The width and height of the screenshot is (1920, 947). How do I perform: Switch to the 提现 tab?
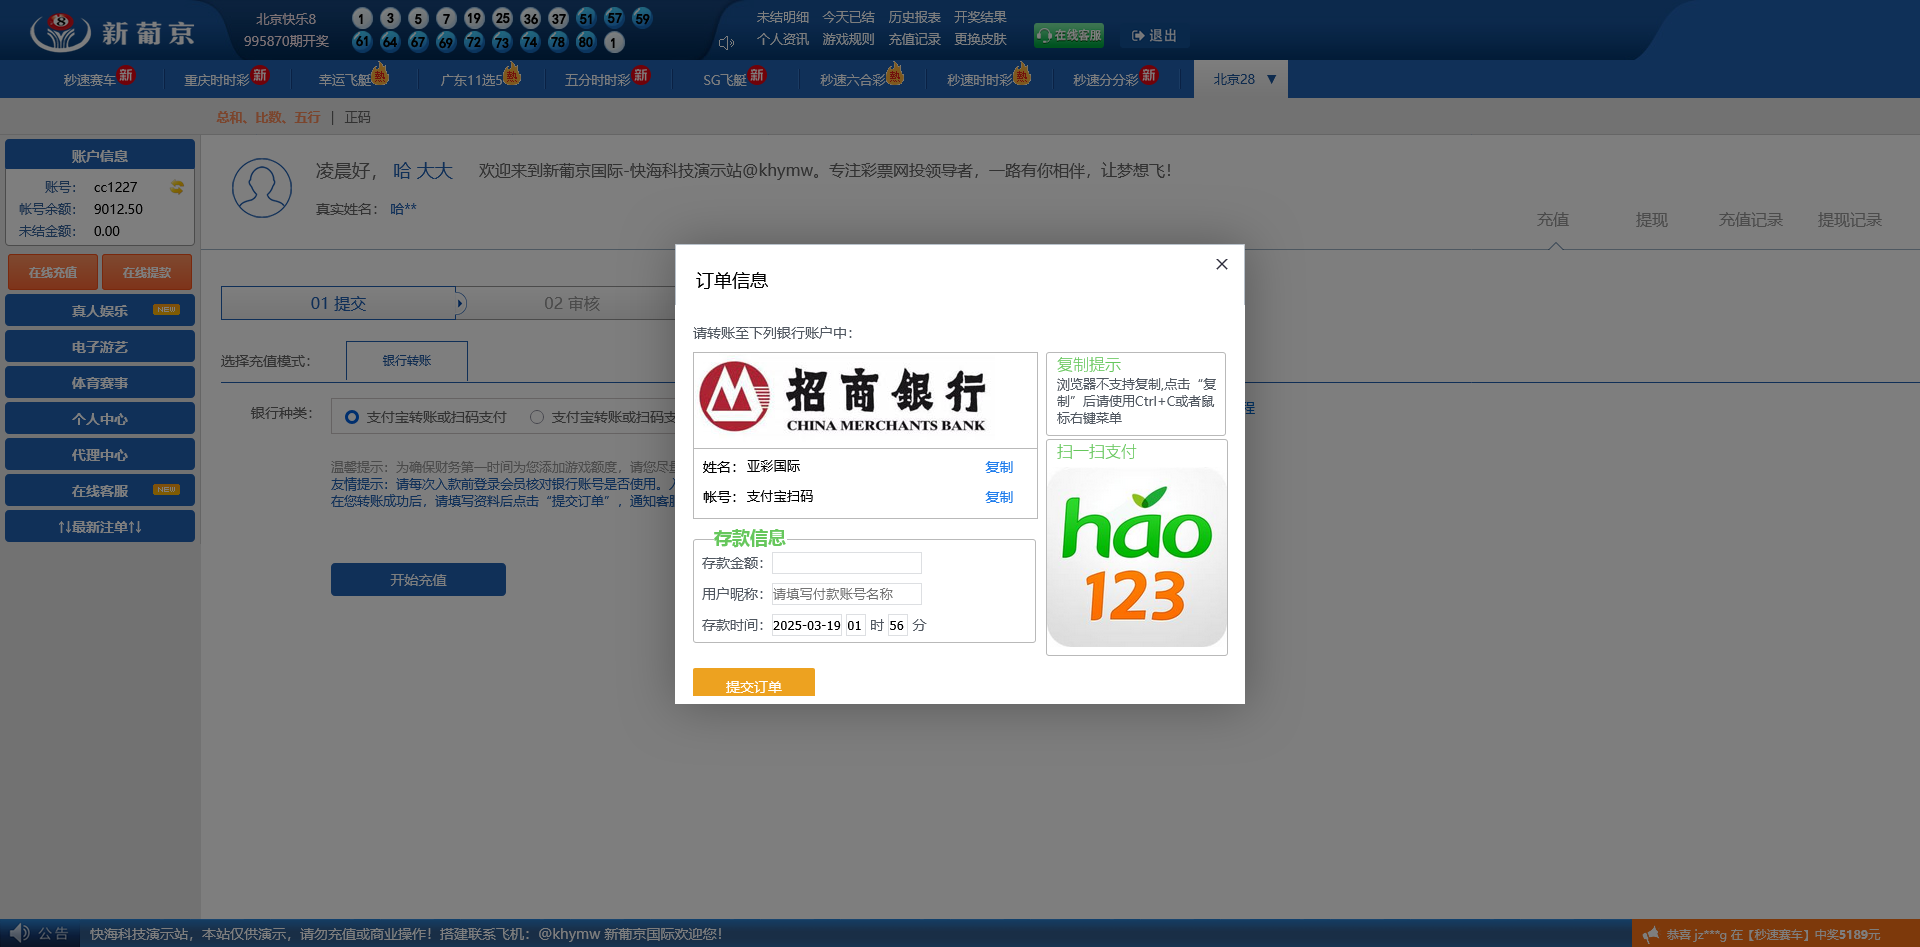pyautogui.click(x=1652, y=220)
